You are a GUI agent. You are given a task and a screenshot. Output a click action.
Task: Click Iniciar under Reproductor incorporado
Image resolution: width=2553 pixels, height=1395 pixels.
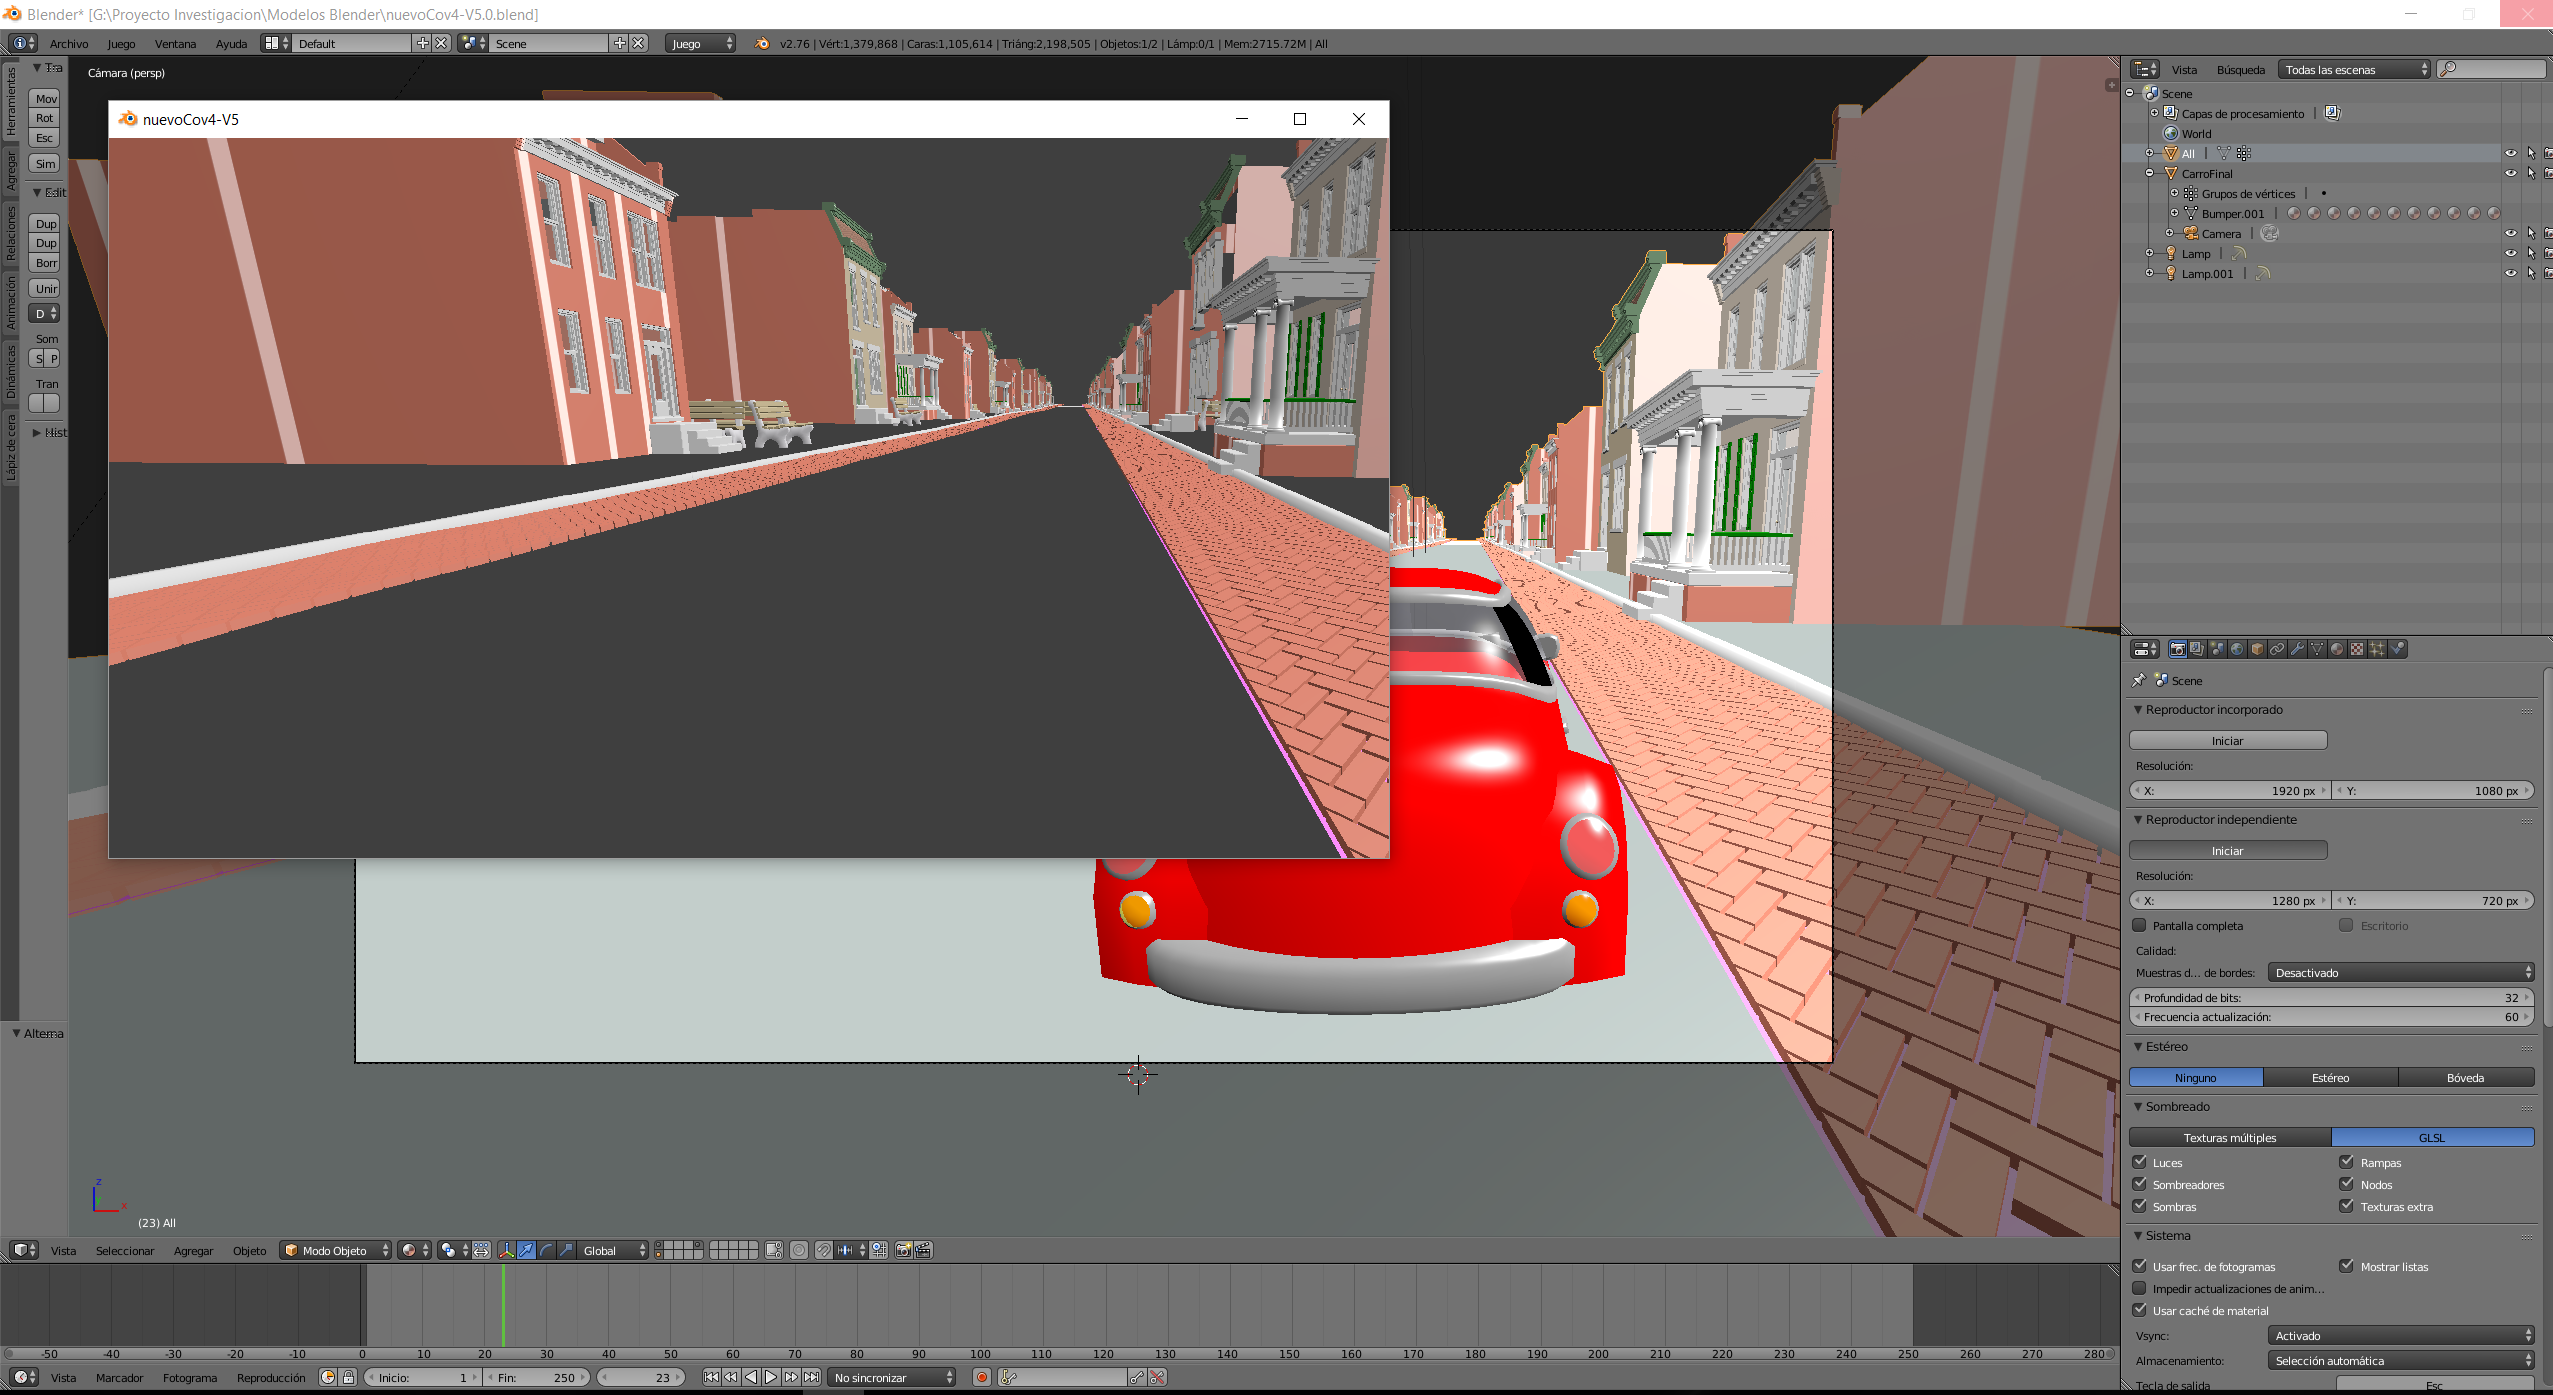pyautogui.click(x=2227, y=740)
